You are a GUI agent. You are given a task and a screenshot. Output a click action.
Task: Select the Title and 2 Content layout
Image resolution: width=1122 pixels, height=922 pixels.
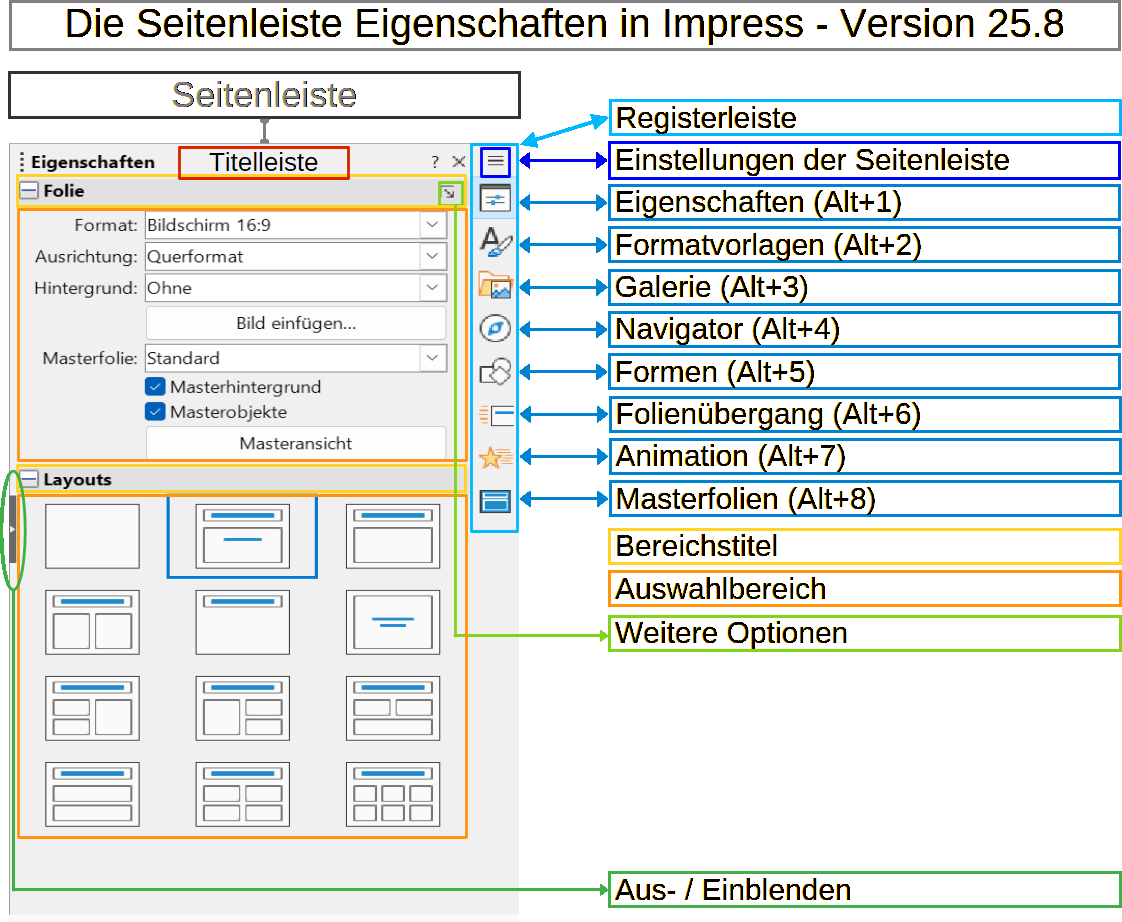pos(92,622)
